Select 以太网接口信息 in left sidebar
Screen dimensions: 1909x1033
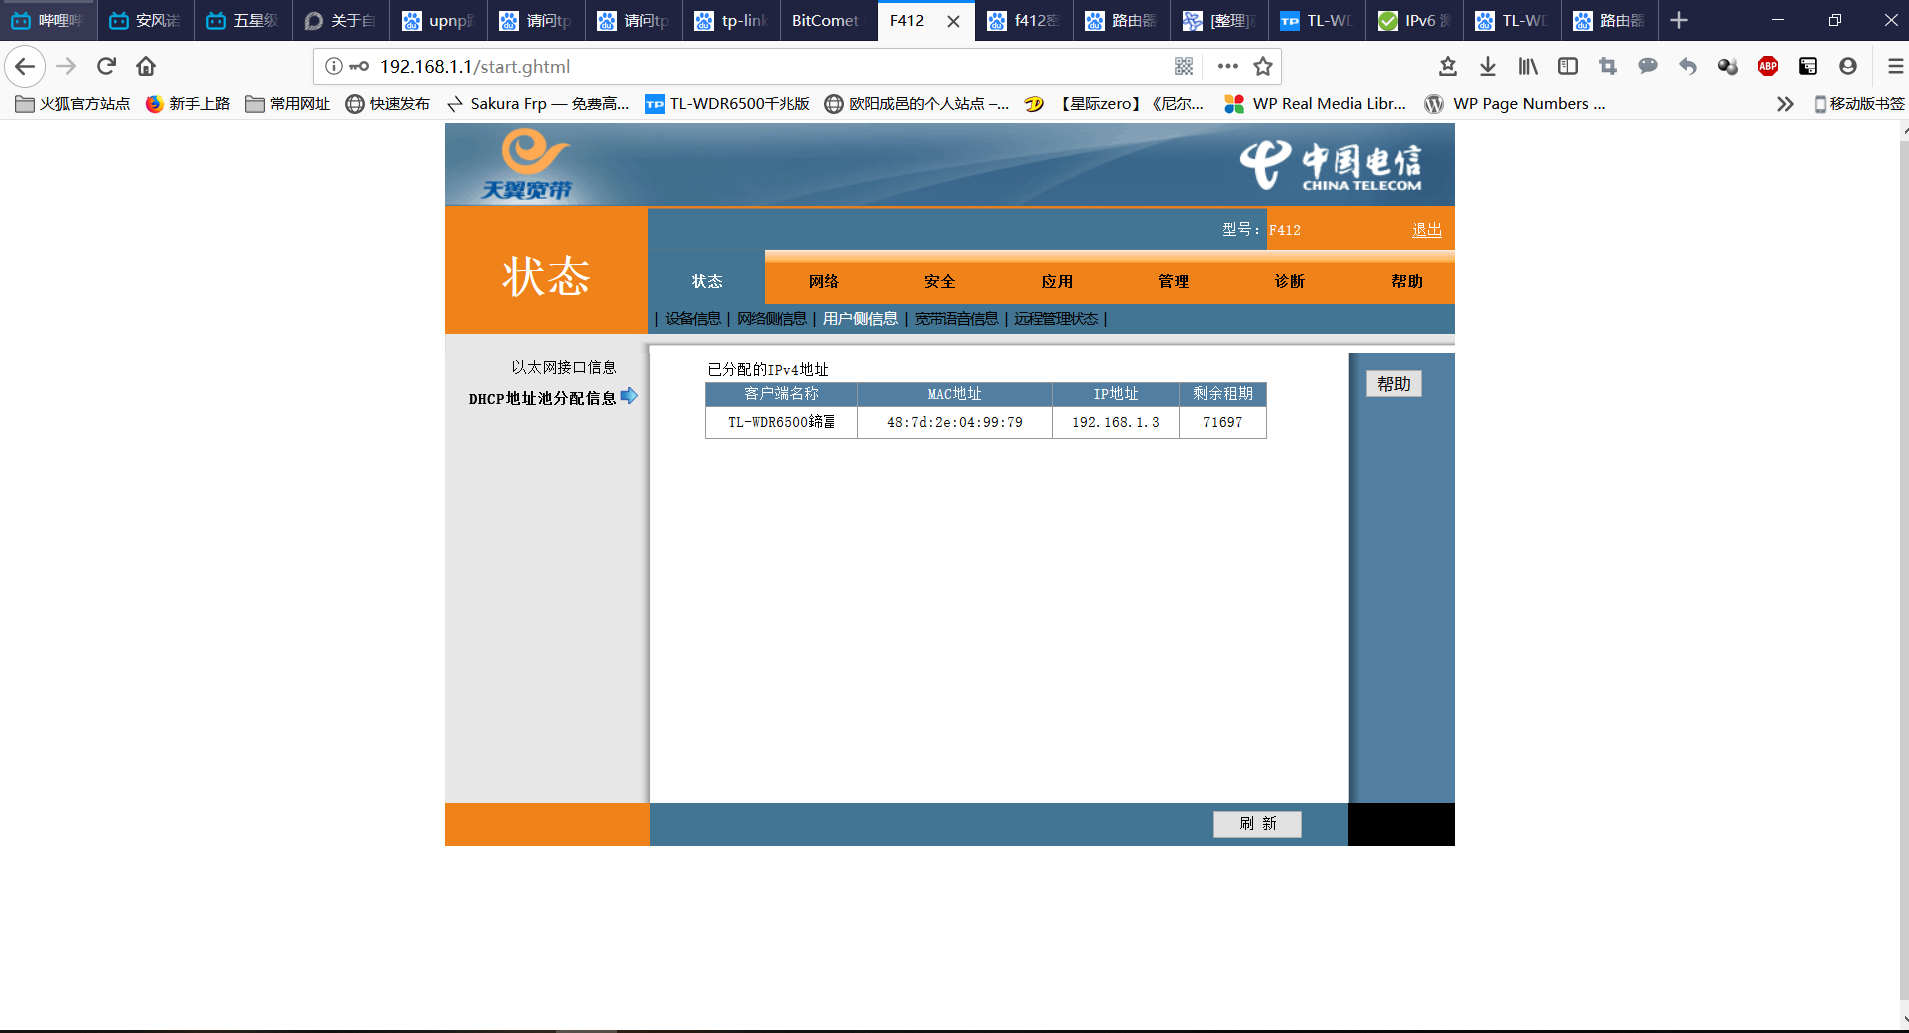pyautogui.click(x=563, y=367)
